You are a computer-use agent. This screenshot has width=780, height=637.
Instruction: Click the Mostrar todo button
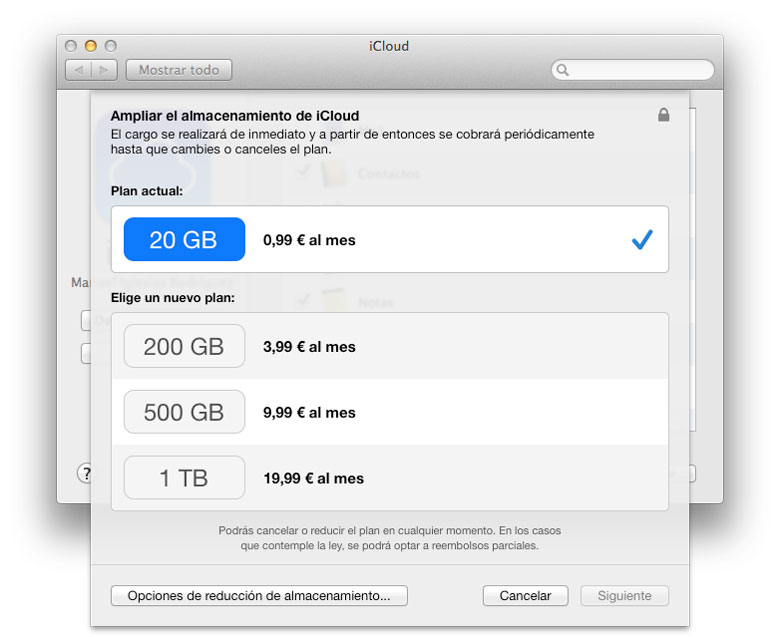point(179,70)
